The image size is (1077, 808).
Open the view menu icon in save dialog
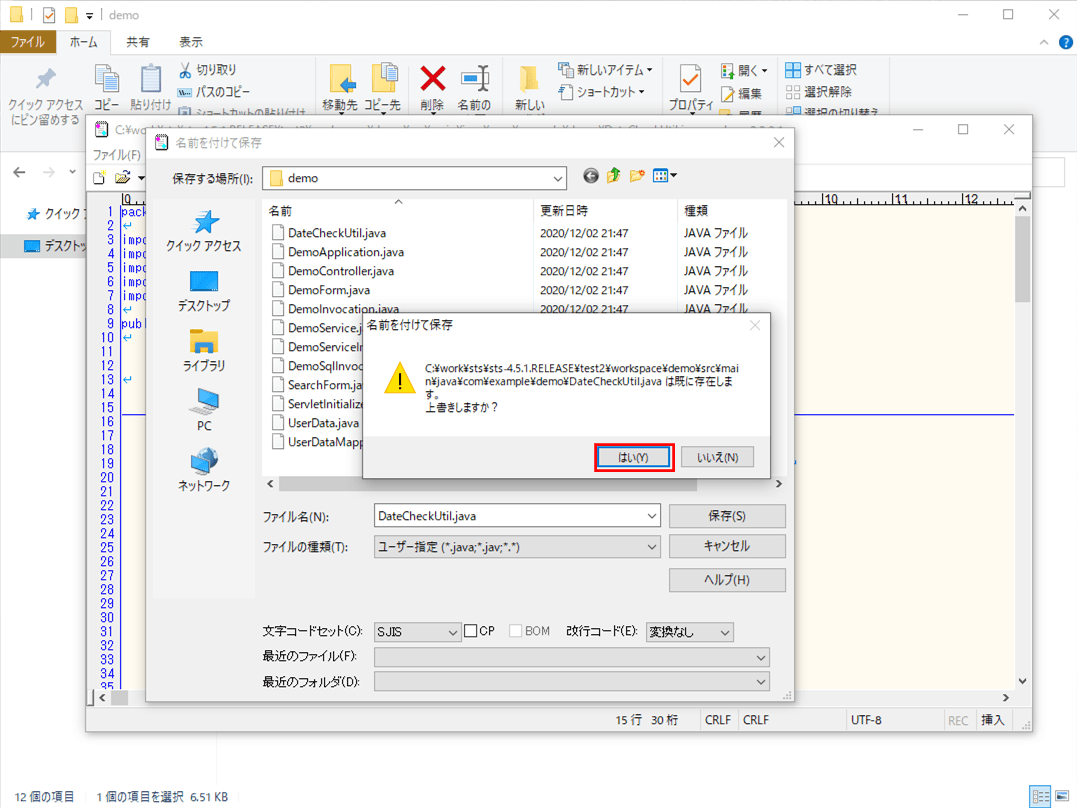click(664, 176)
